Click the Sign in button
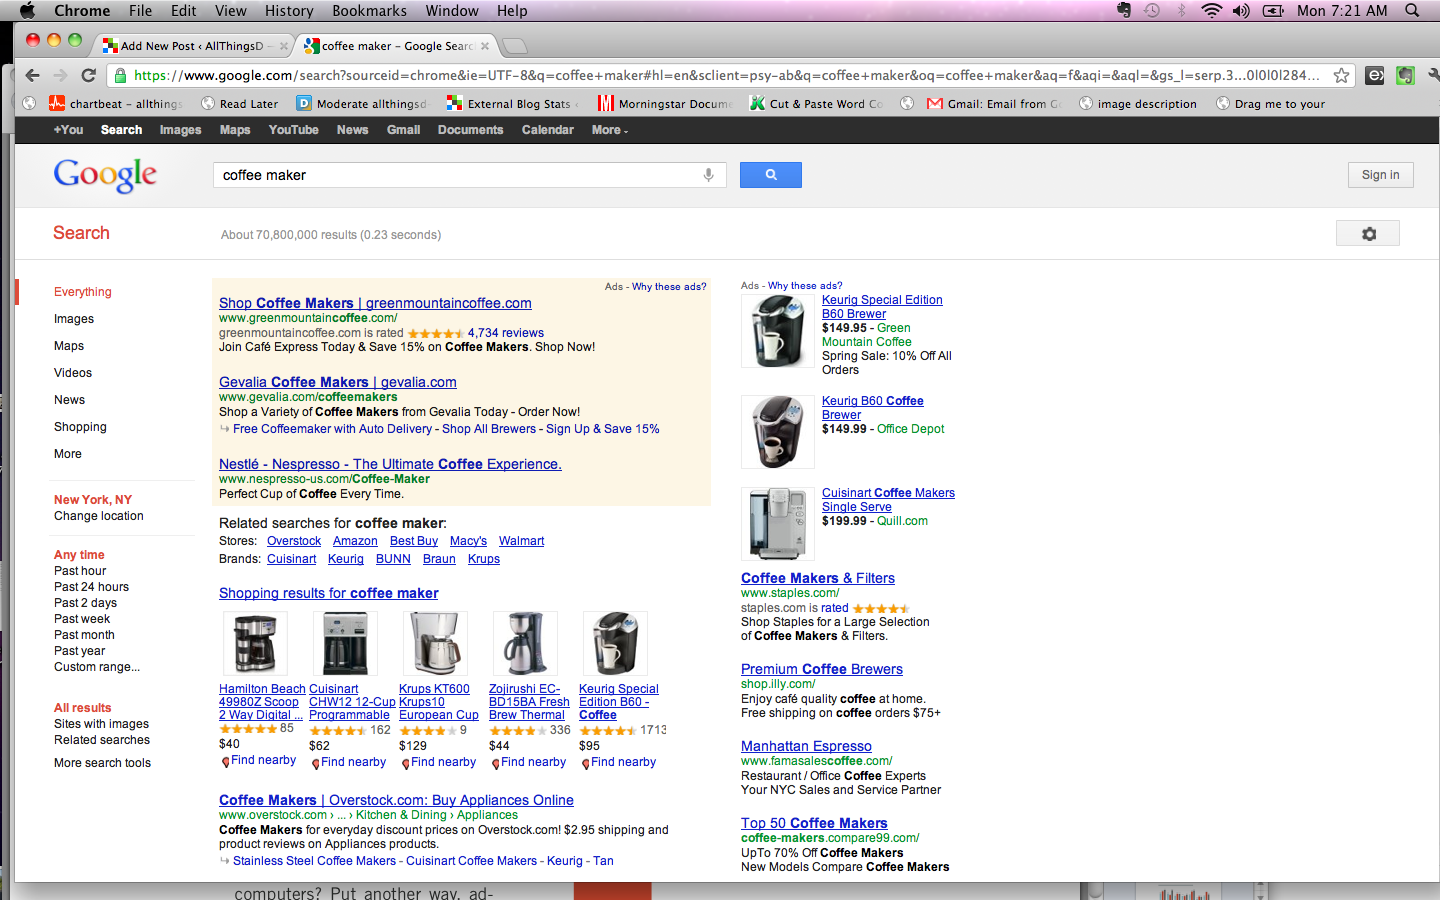The image size is (1440, 900). point(1380,174)
